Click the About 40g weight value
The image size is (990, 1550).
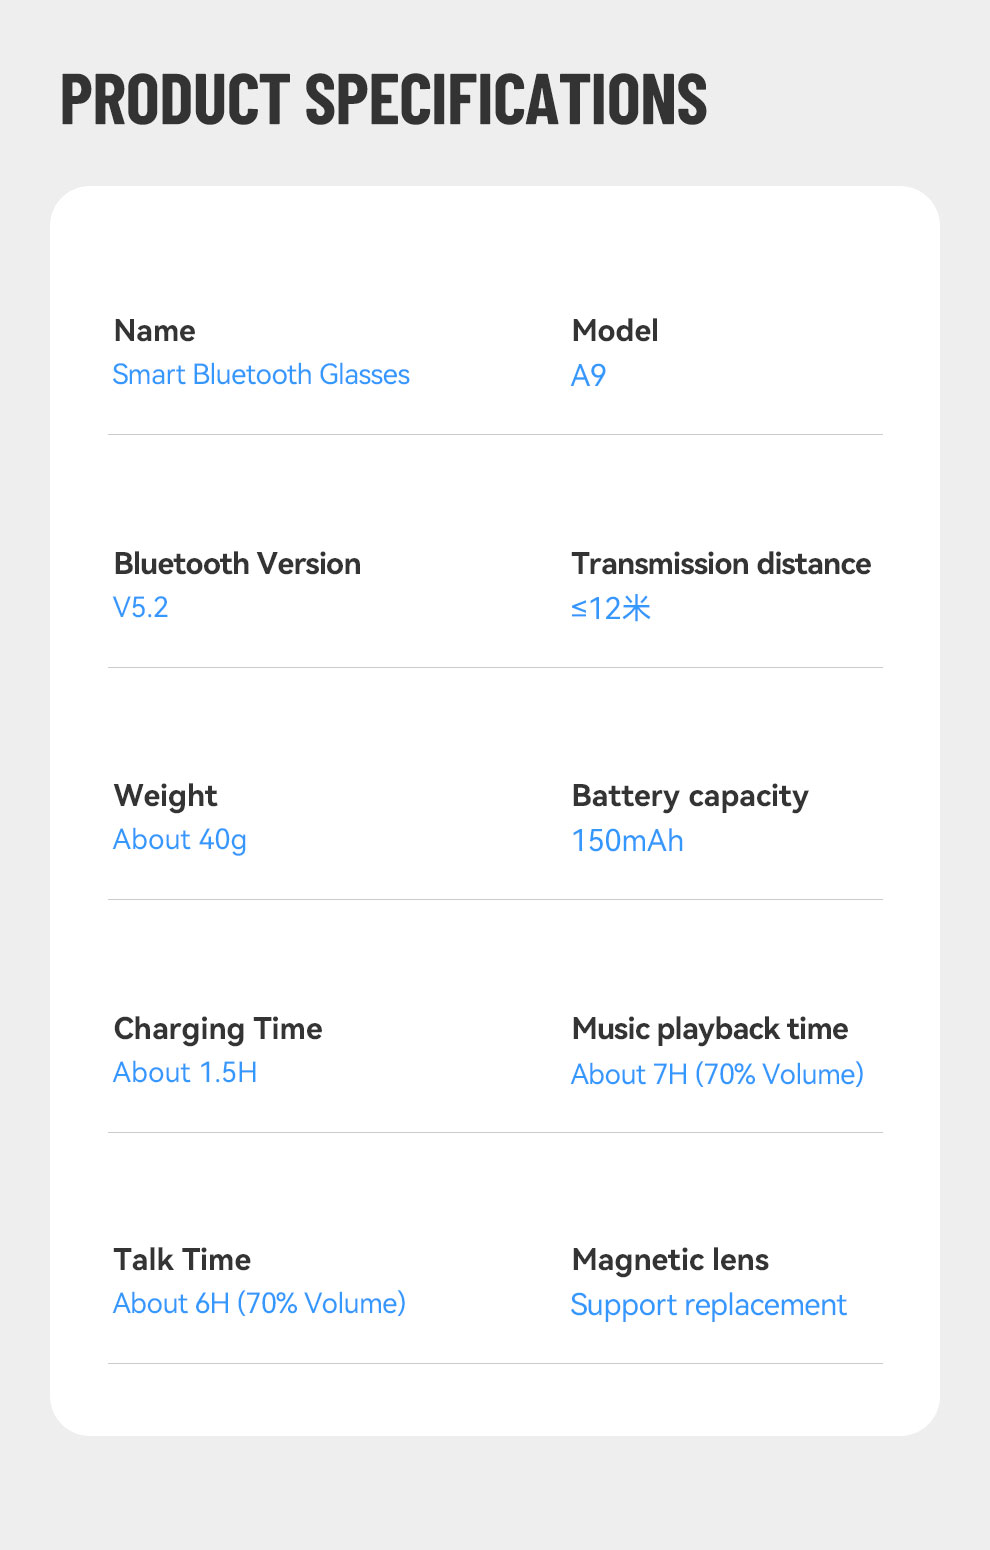(180, 840)
